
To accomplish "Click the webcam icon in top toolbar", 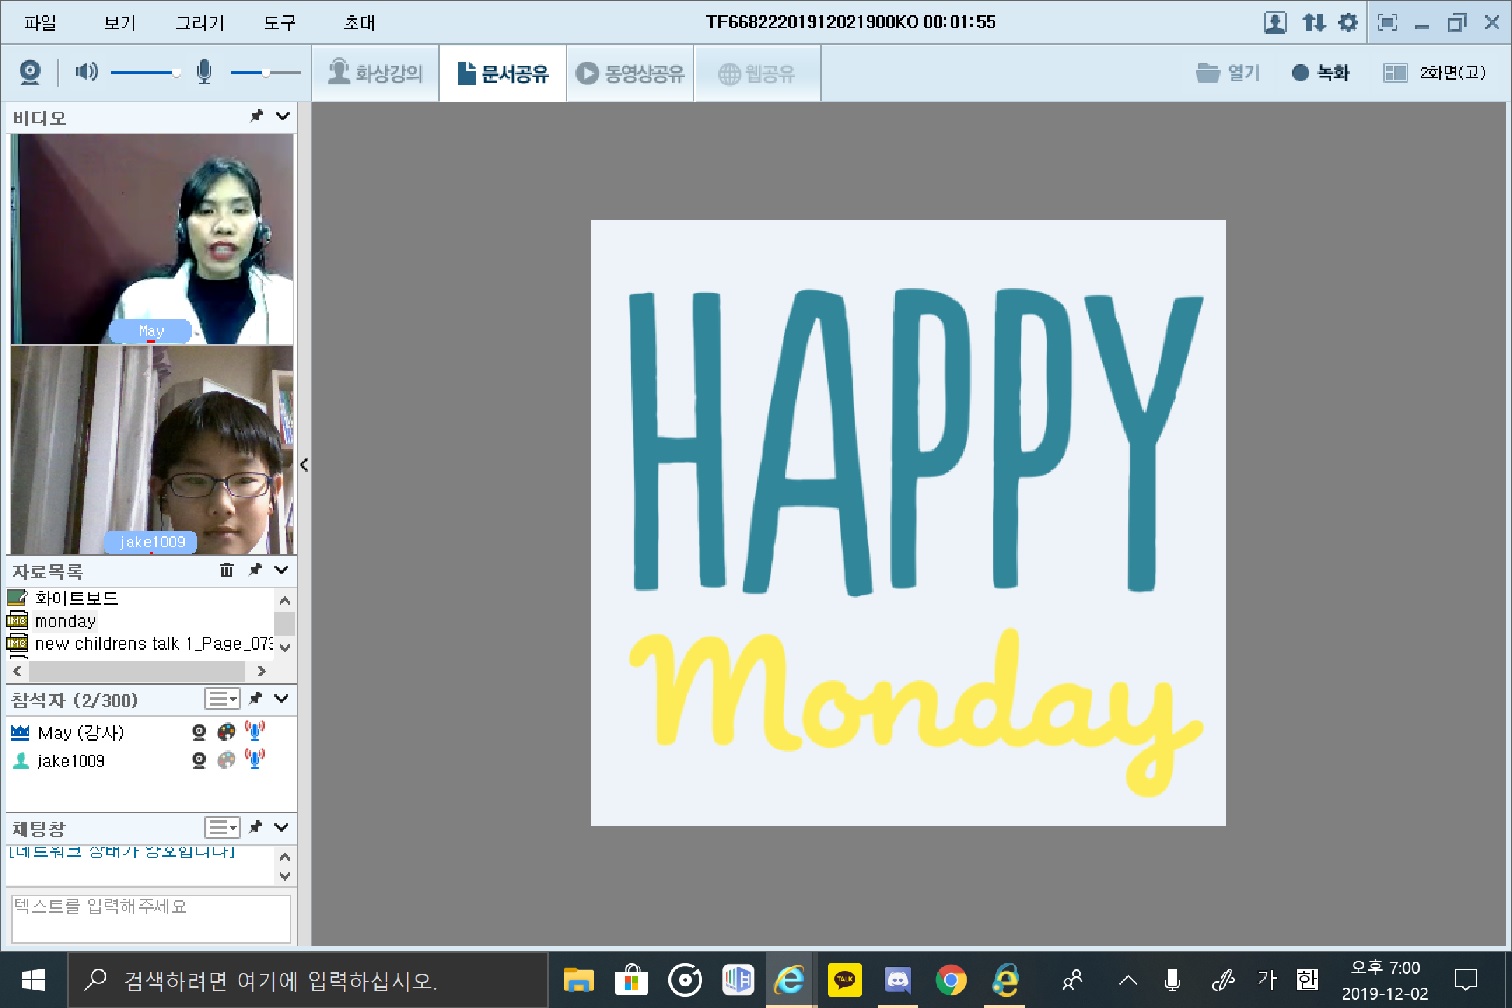I will coord(30,72).
